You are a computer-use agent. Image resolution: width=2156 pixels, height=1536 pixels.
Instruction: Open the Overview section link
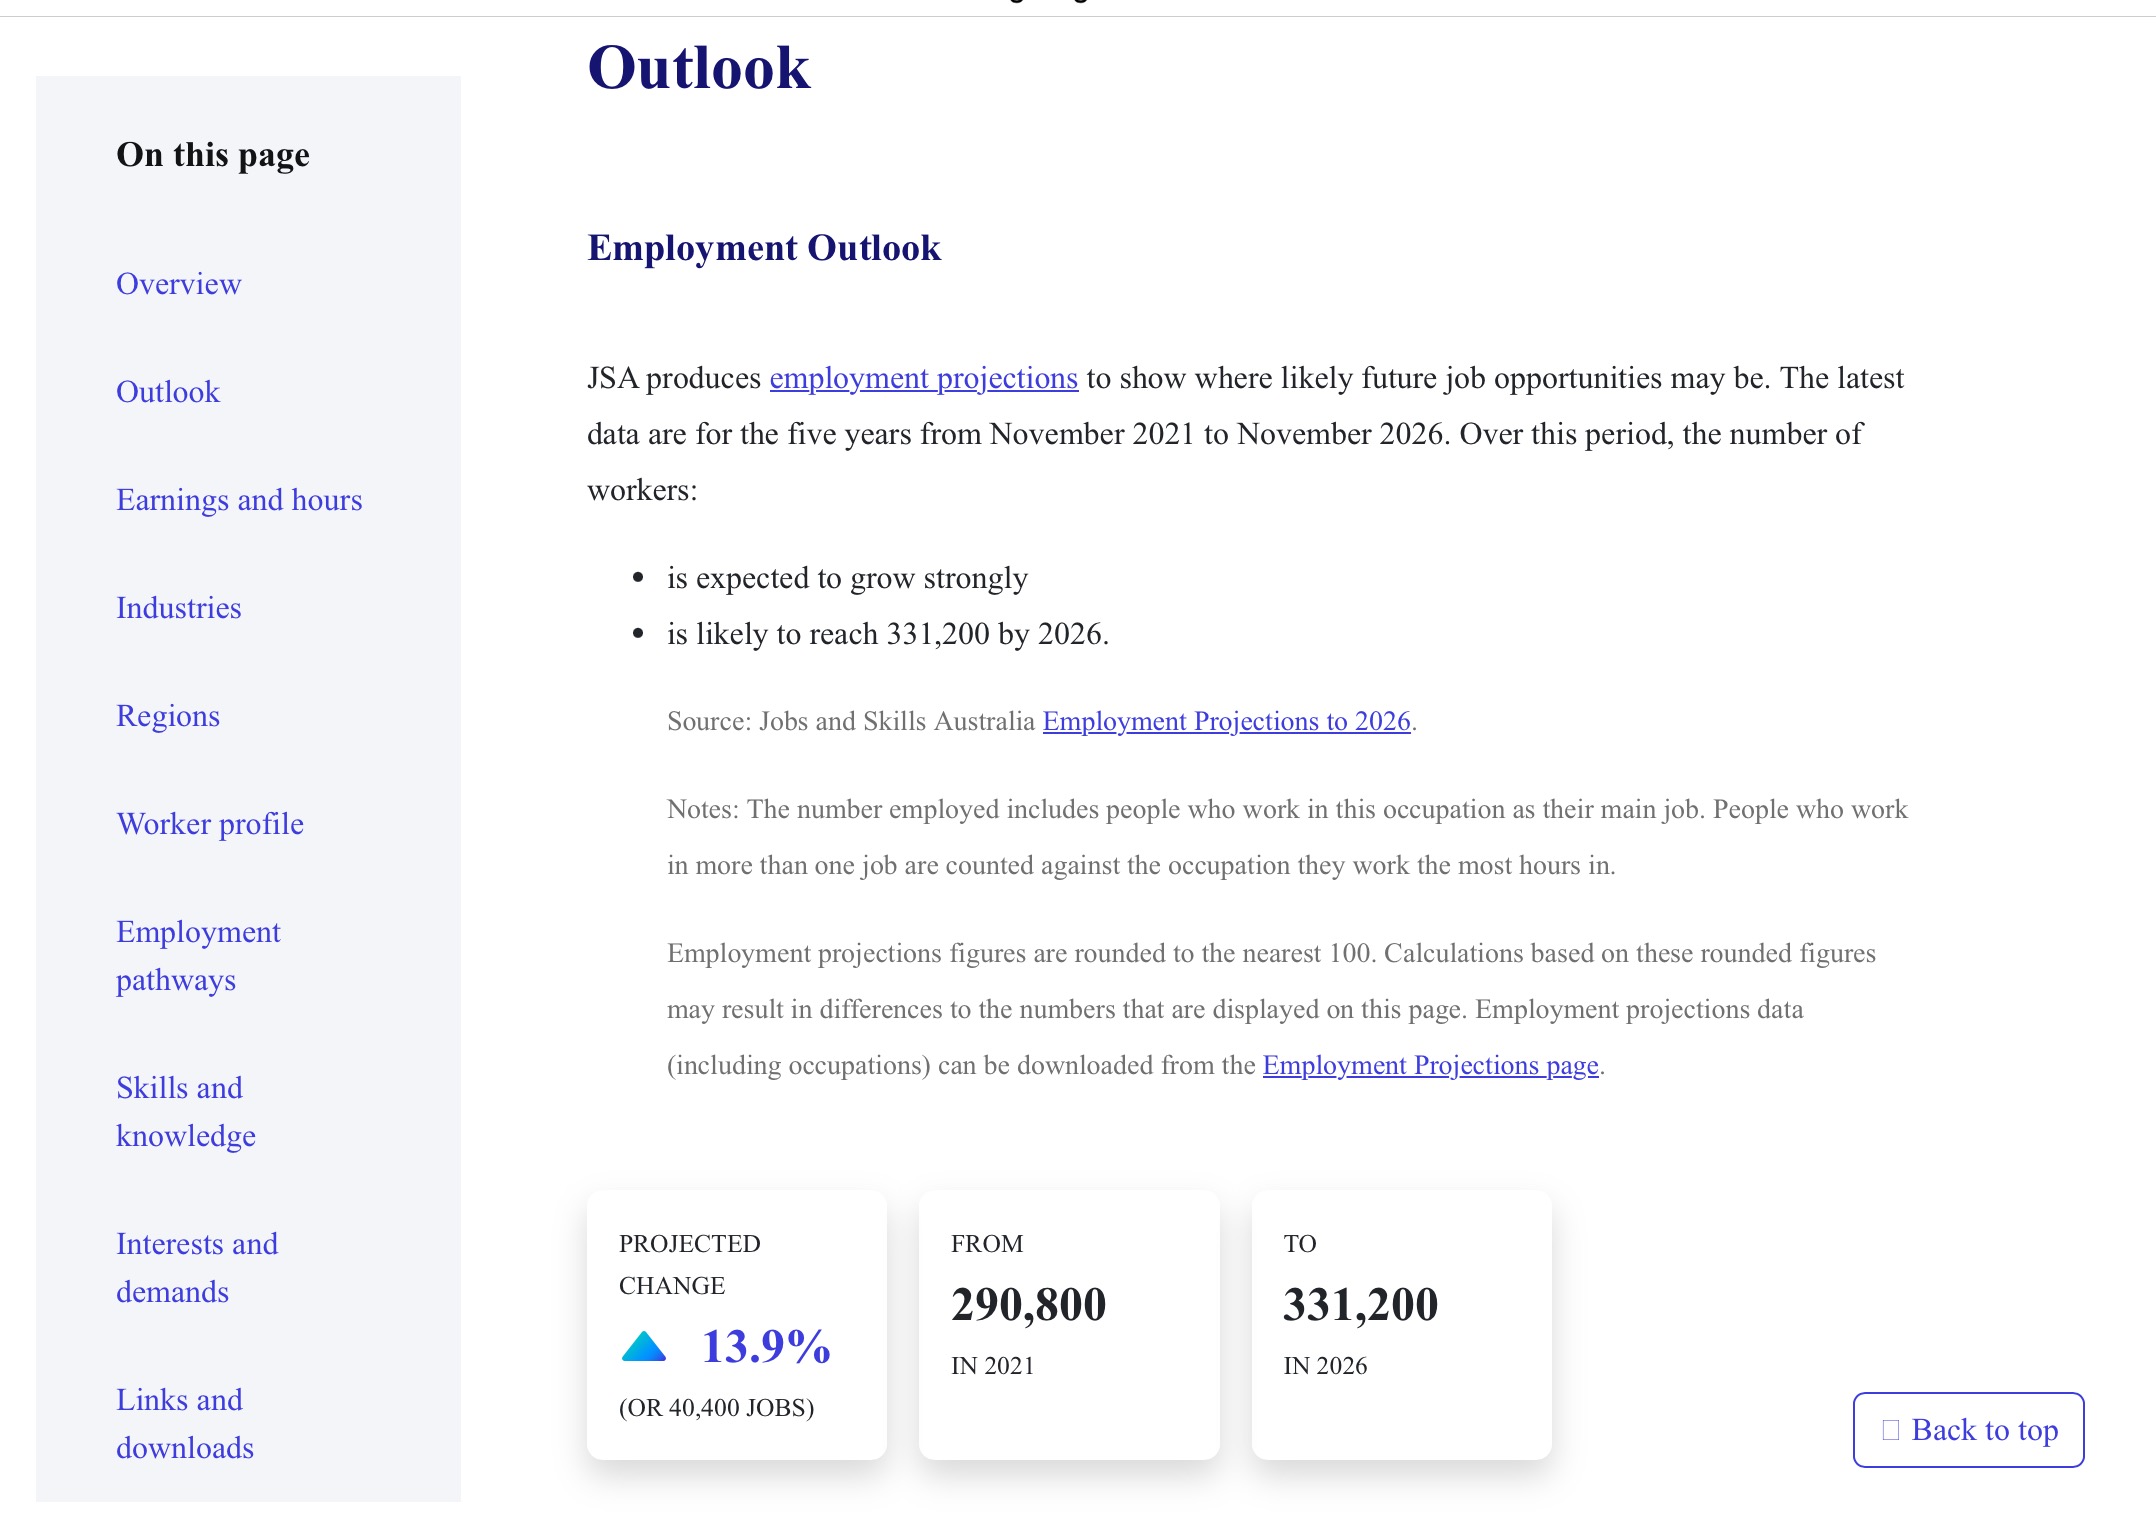point(178,284)
